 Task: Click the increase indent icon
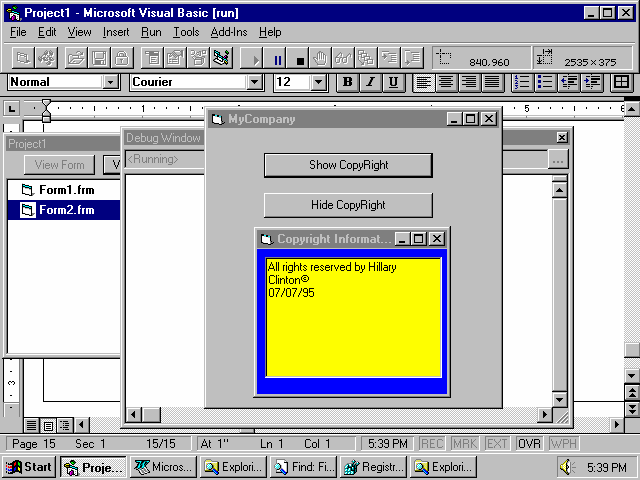pyautogui.click(x=593, y=82)
